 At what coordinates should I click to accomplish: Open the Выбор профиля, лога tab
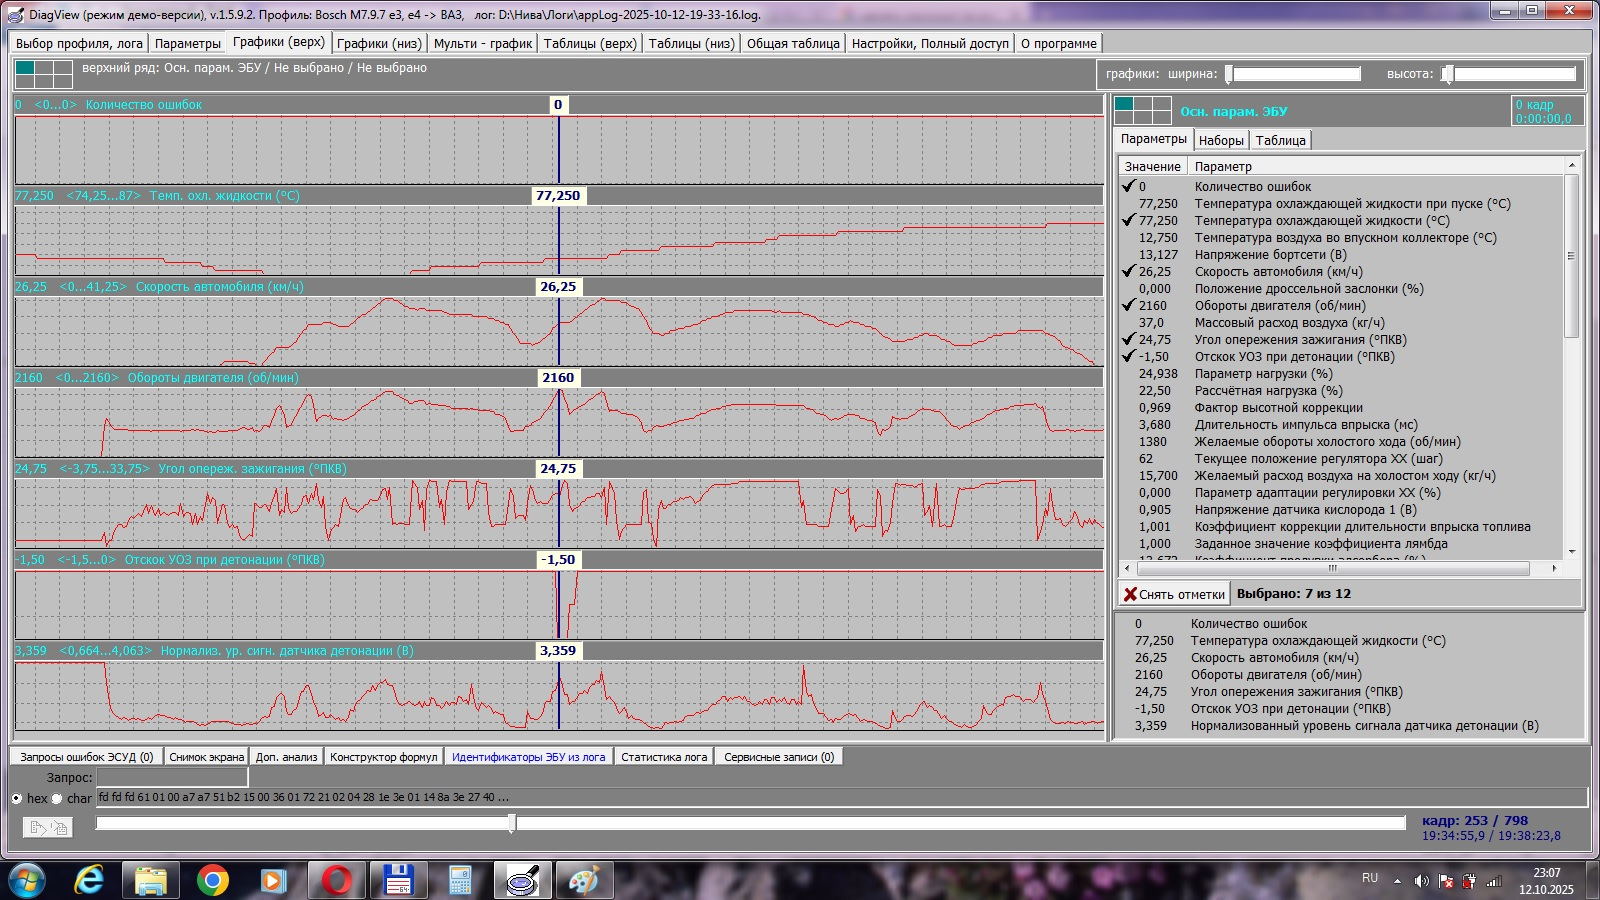(x=79, y=43)
